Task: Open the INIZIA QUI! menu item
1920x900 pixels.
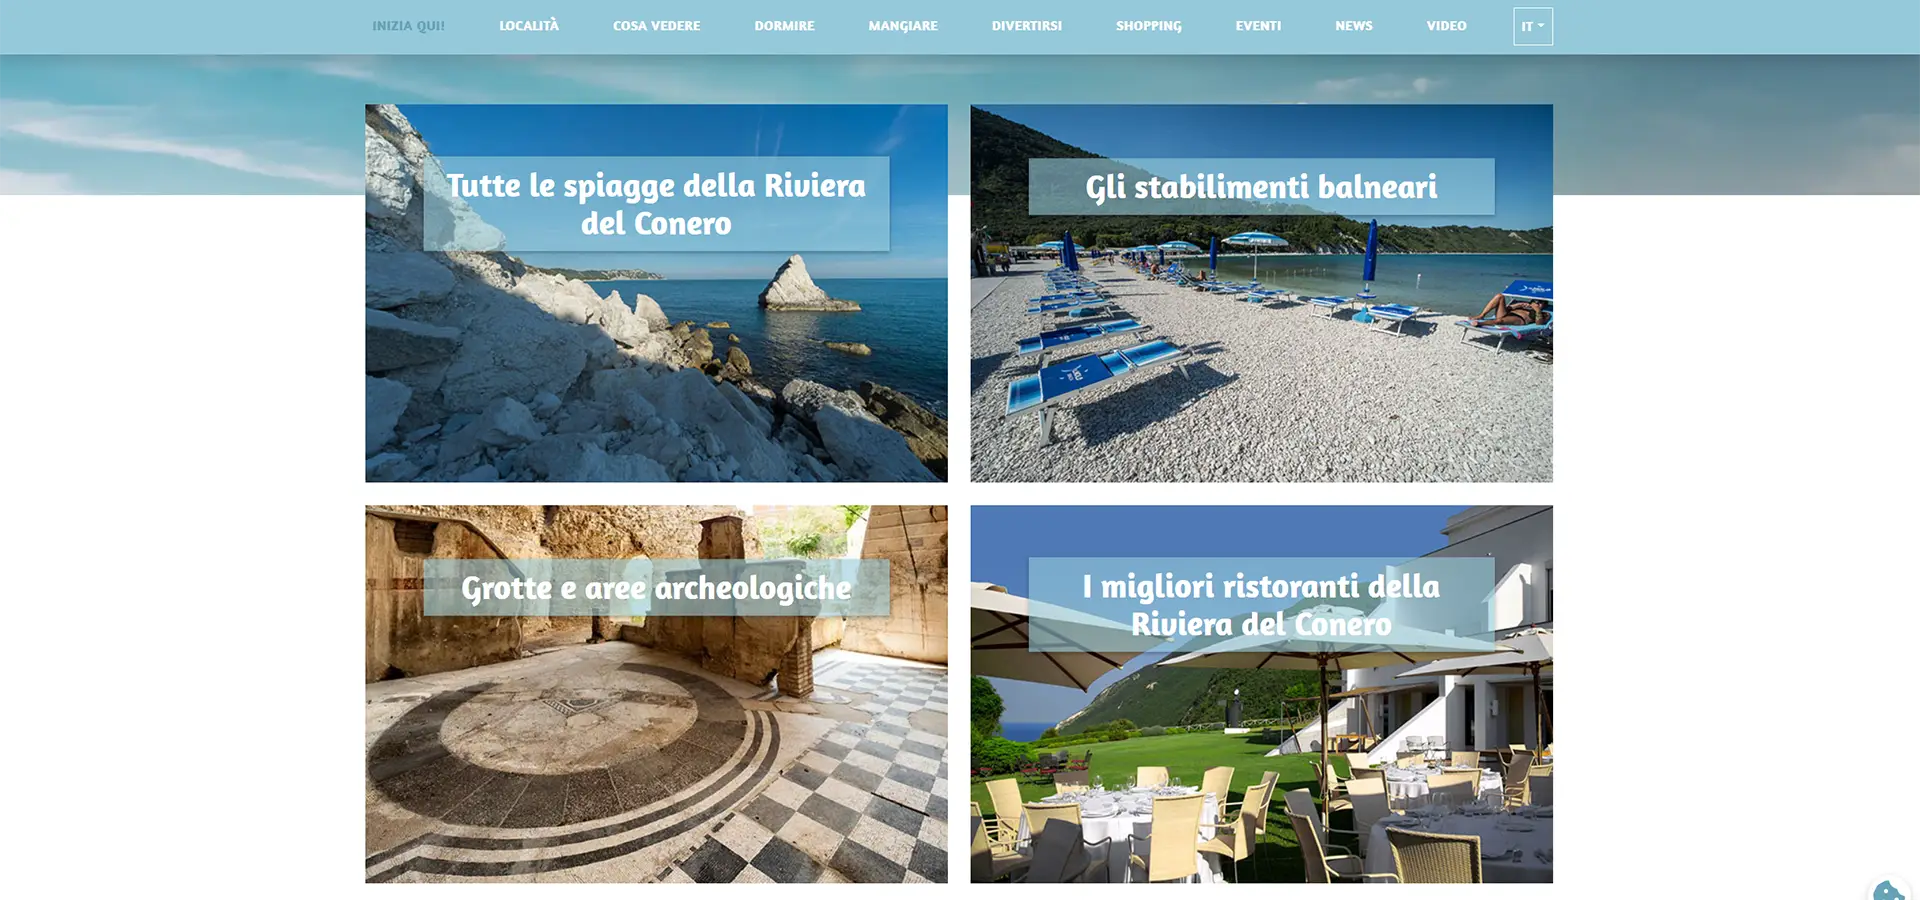Action: pos(408,26)
